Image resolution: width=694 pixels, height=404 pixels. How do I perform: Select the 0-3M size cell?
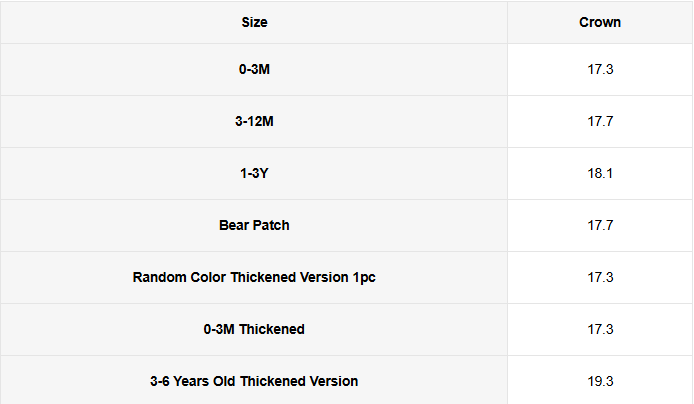click(x=254, y=70)
